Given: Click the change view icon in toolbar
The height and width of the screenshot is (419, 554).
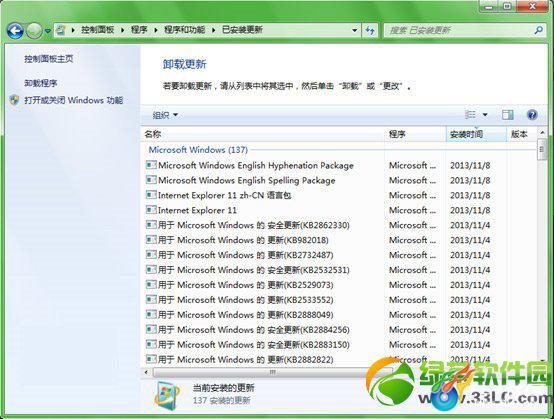Looking at the screenshot, I should coord(470,114).
